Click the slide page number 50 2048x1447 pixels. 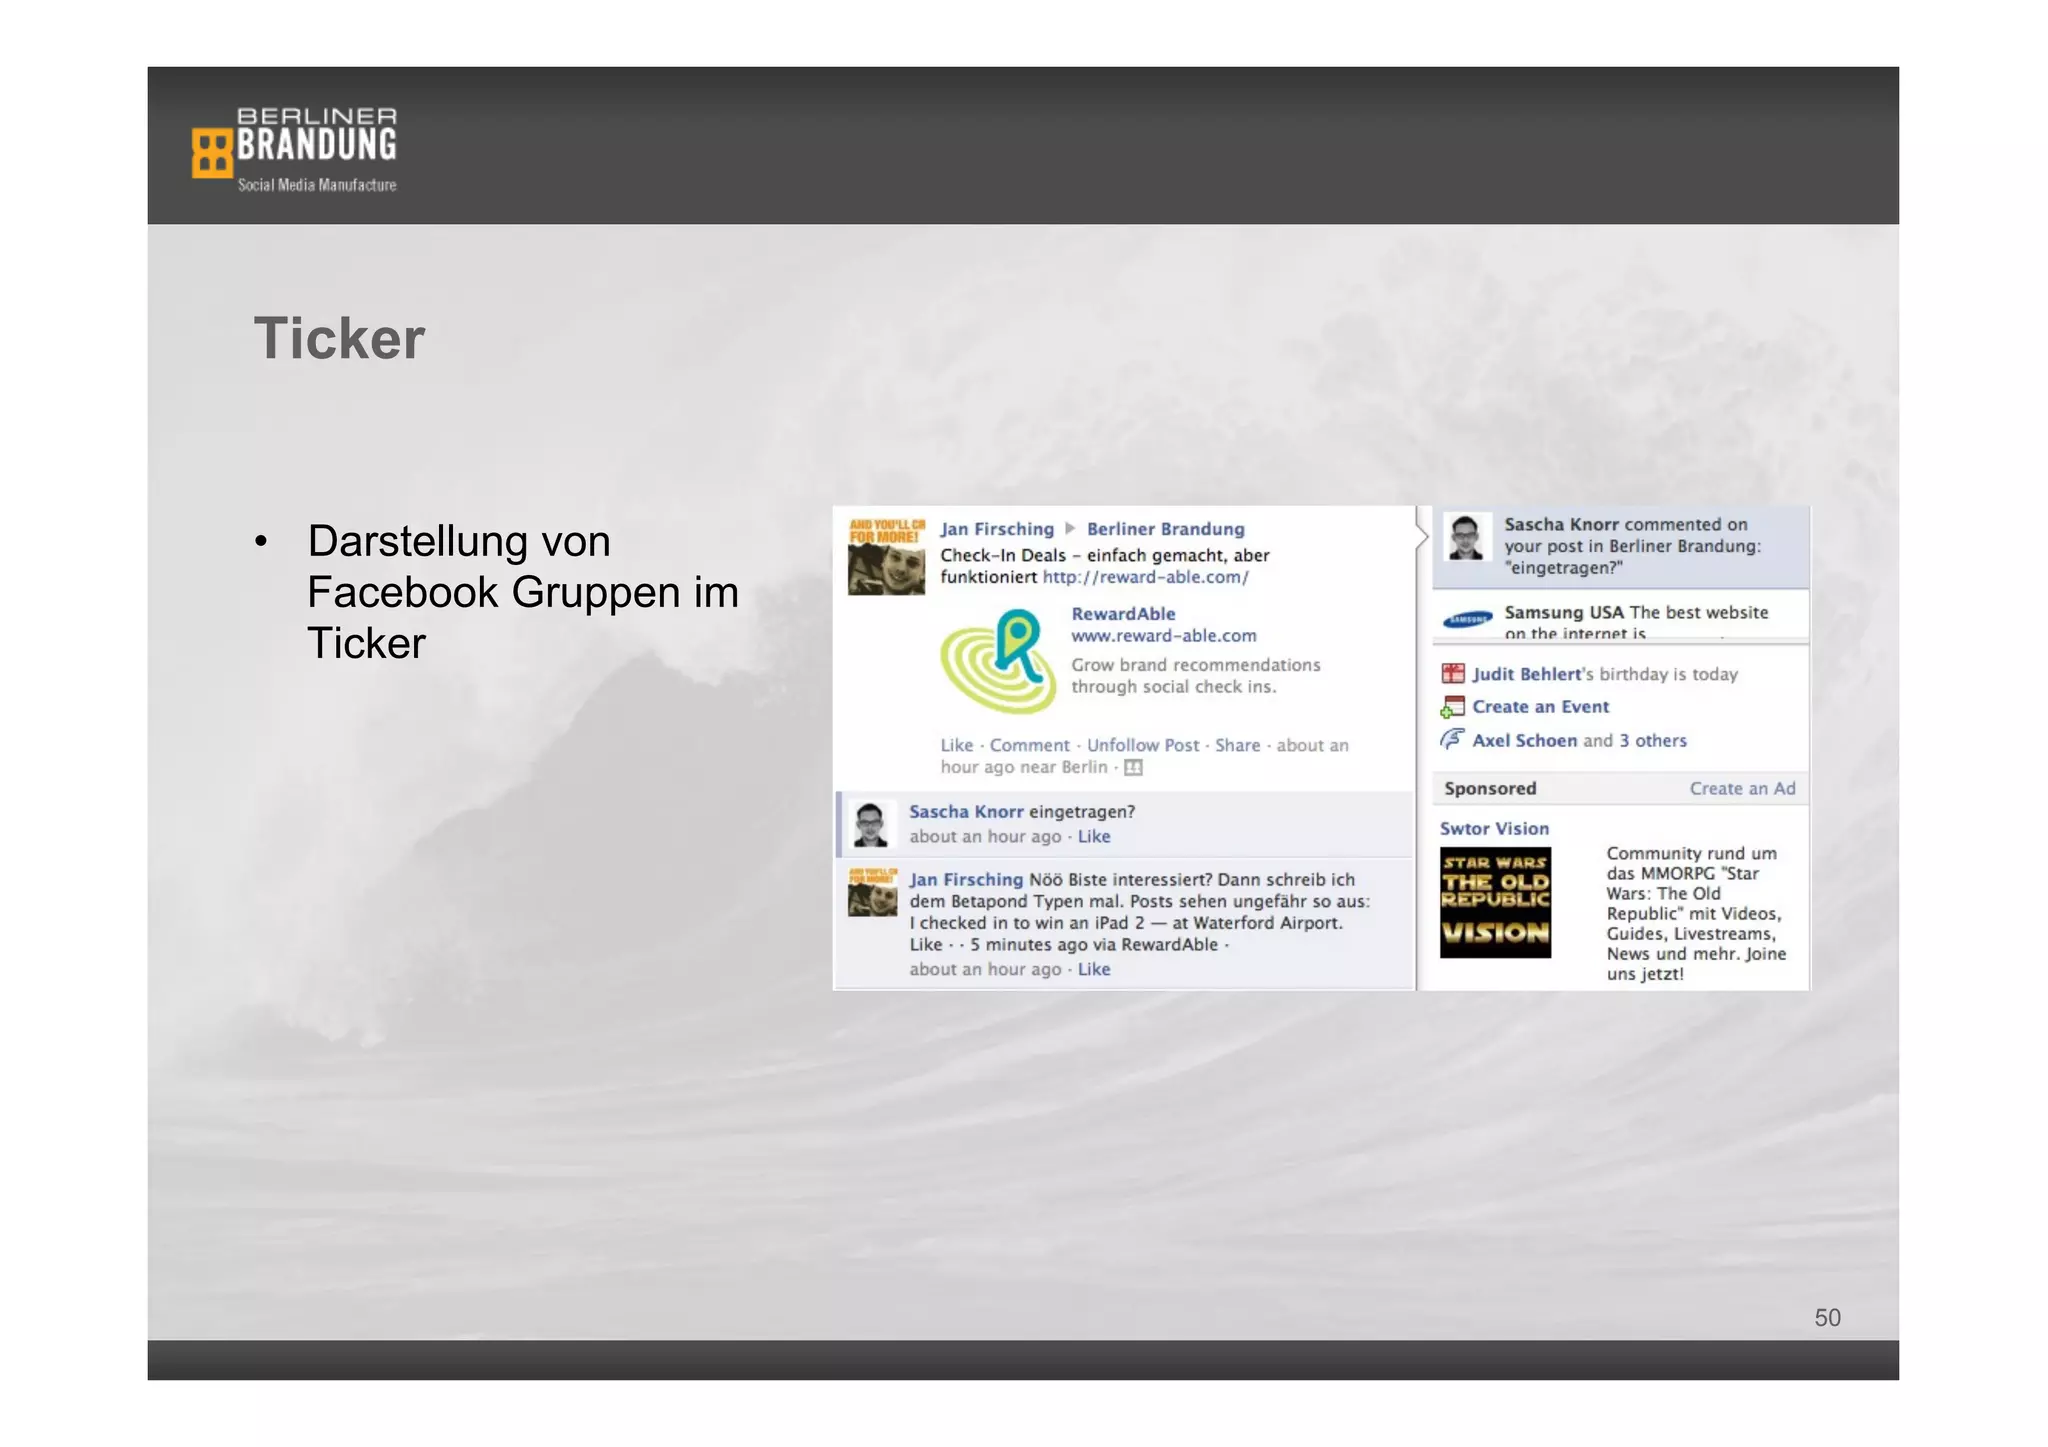1827,1318
